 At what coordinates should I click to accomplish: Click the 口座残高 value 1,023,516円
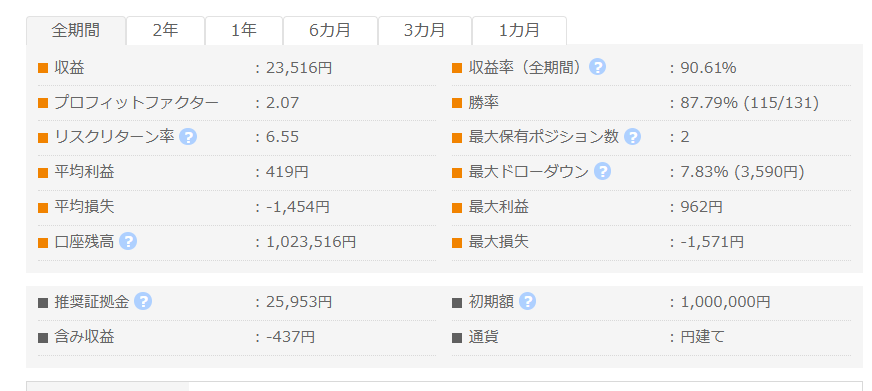[x=311, y=242]
